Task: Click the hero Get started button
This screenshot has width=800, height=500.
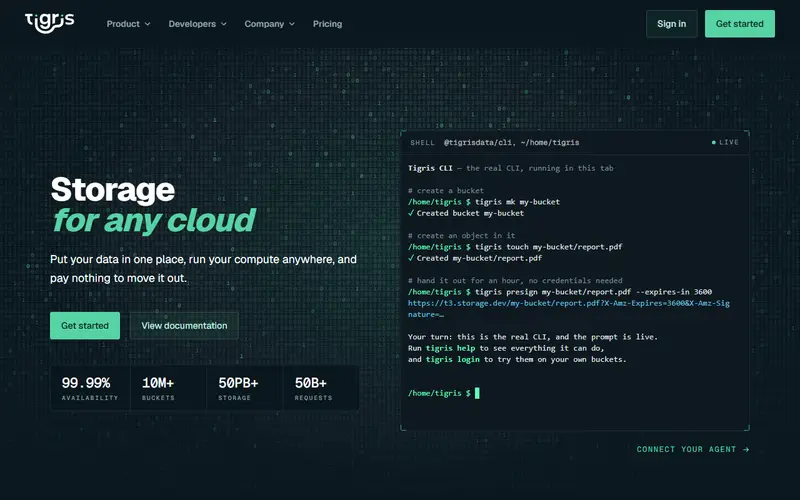Action: 85,326
